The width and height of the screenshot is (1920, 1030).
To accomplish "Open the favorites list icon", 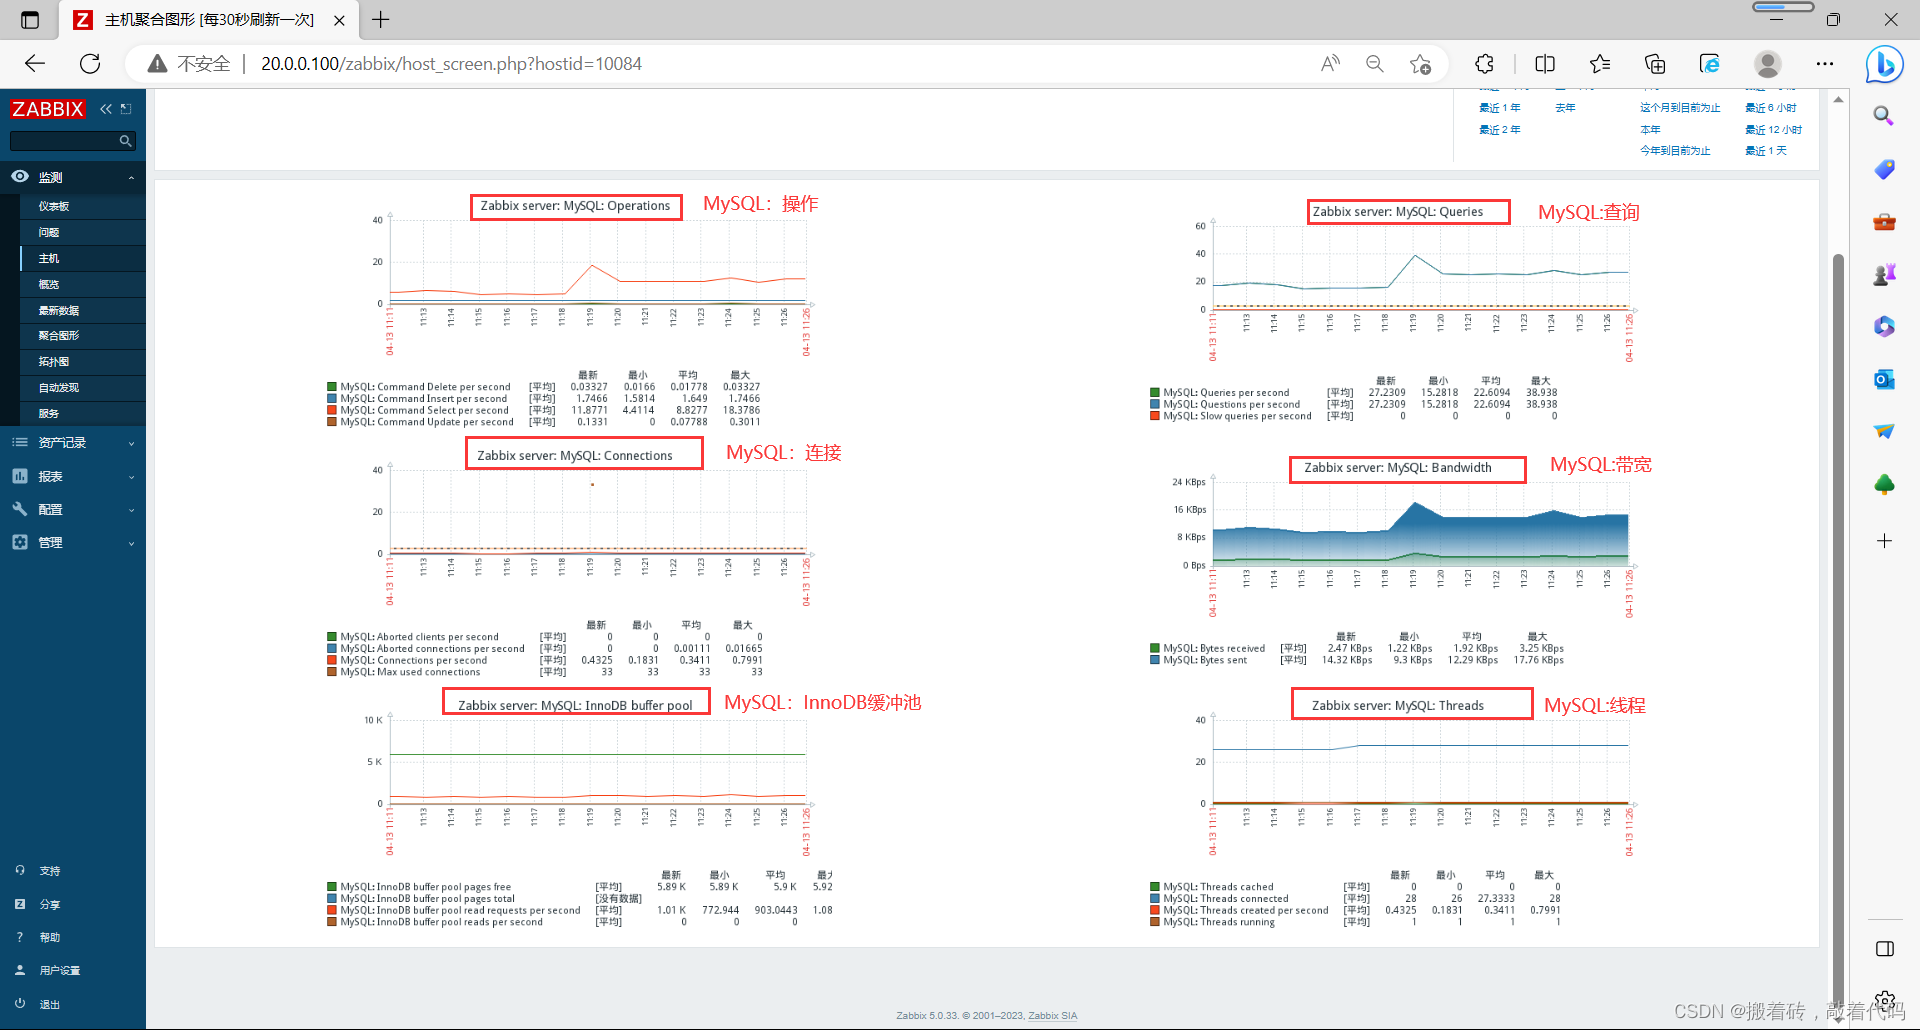I will [x=1600, y=64].
